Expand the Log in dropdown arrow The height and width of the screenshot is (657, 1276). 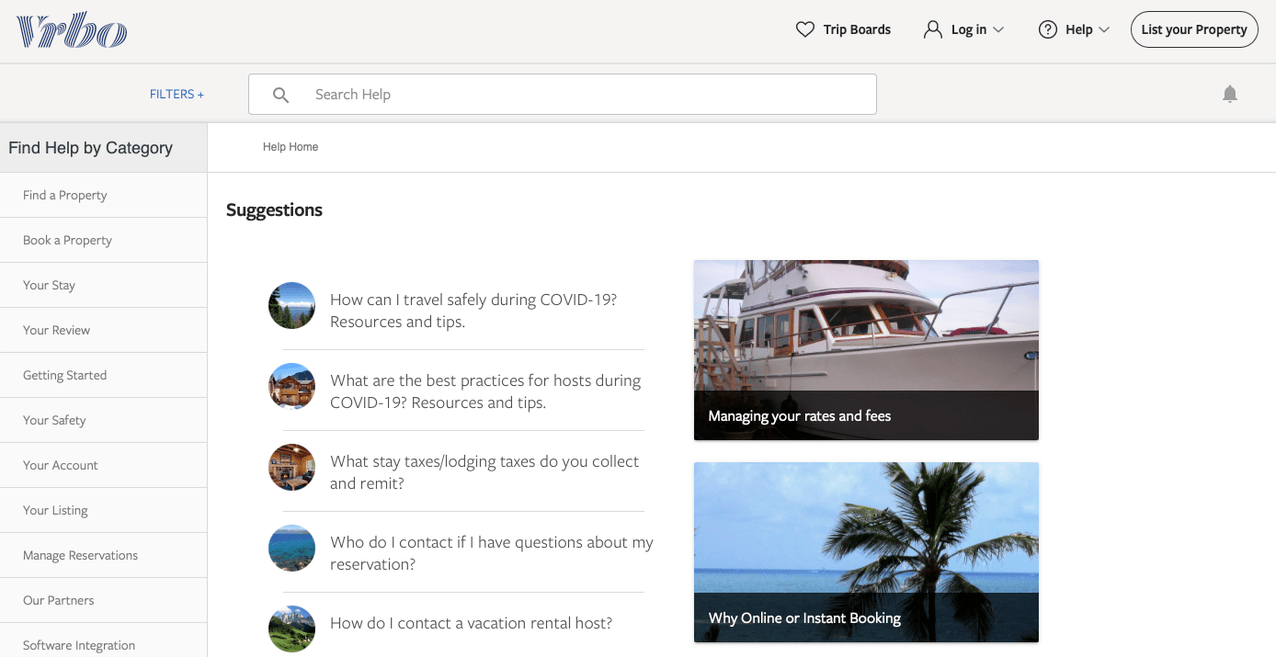[x=998, y=30]
